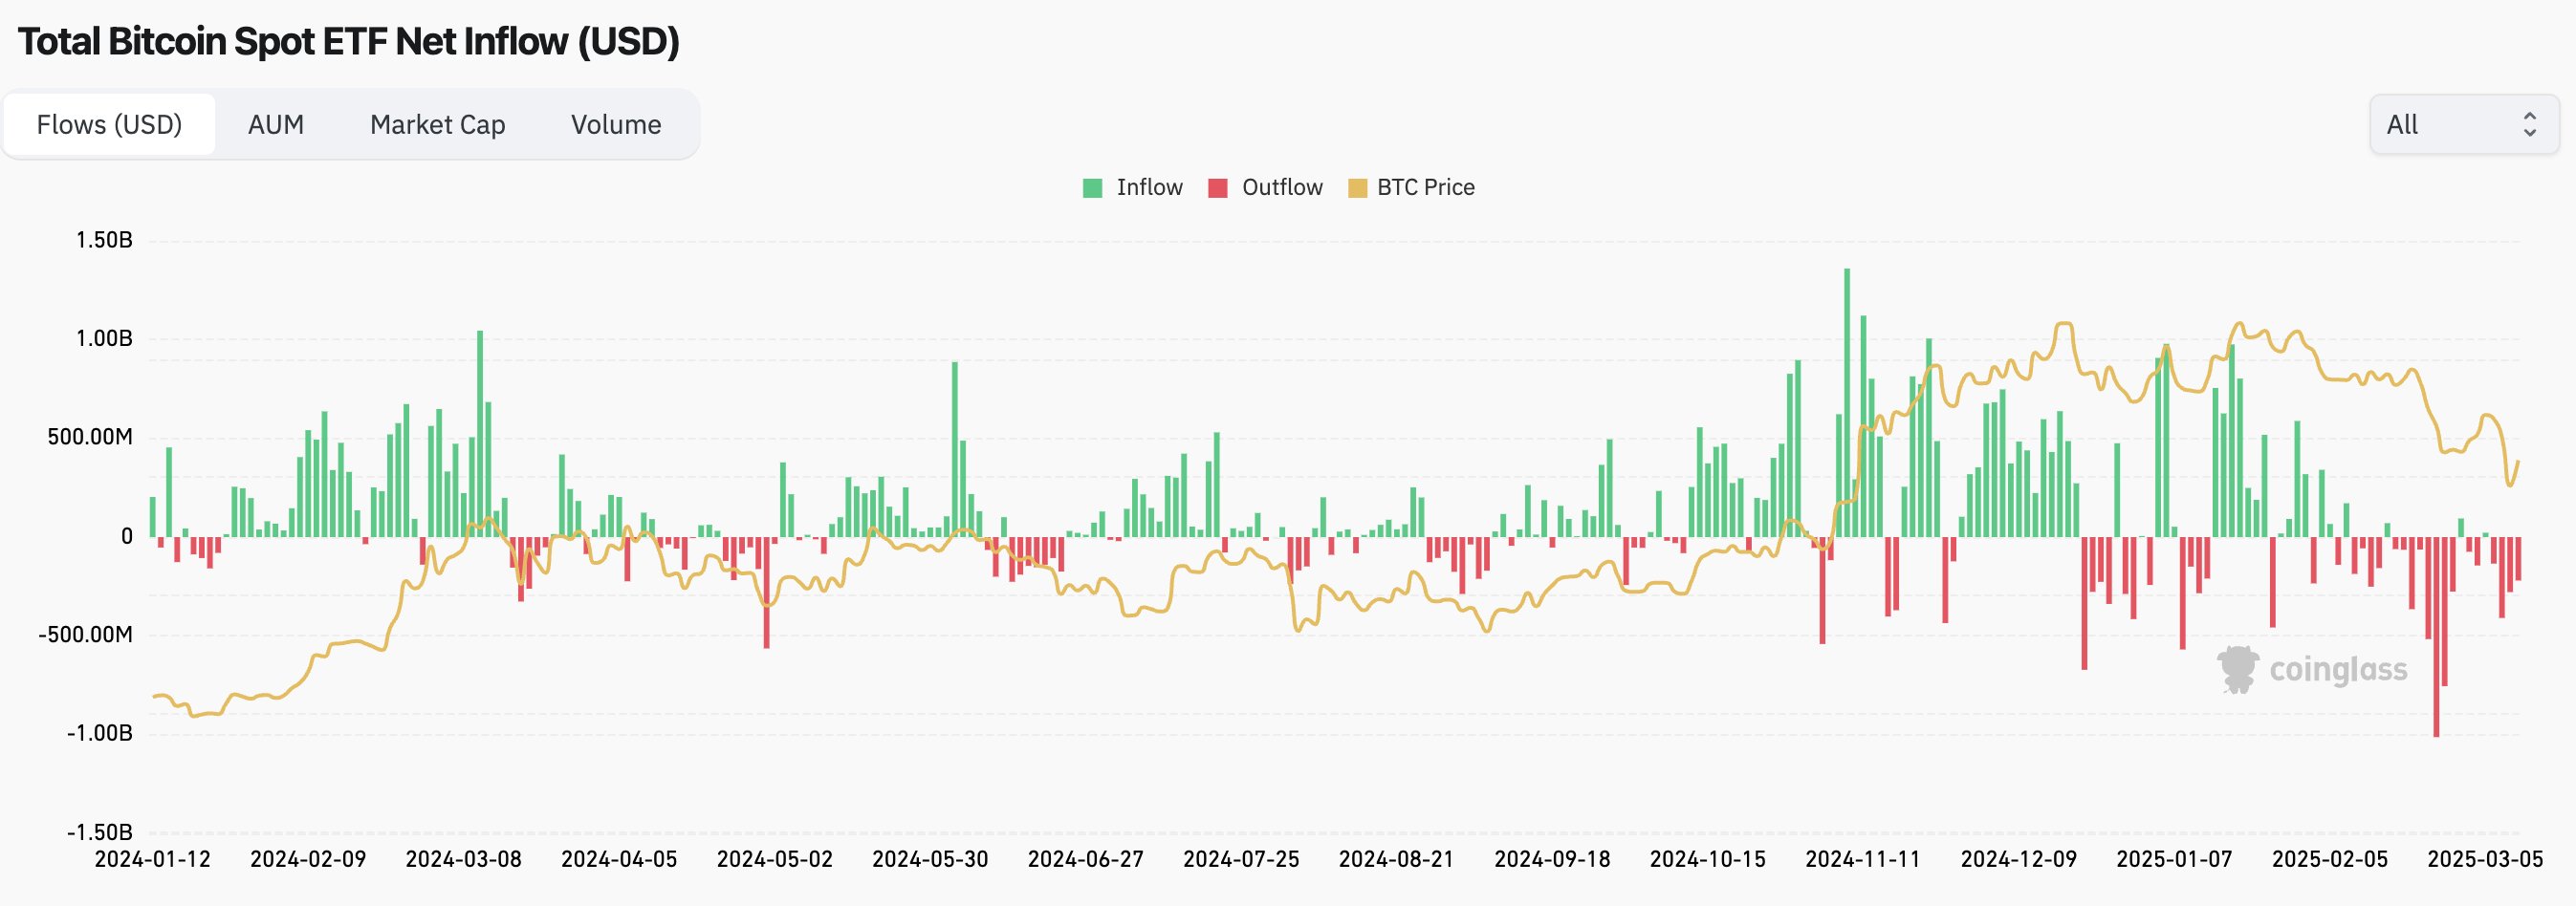Click the tallest green inflow bar of November 2024
The height and width of the screenshot is (906, 2576).
pyautogui.click(x=1847, y=400)
